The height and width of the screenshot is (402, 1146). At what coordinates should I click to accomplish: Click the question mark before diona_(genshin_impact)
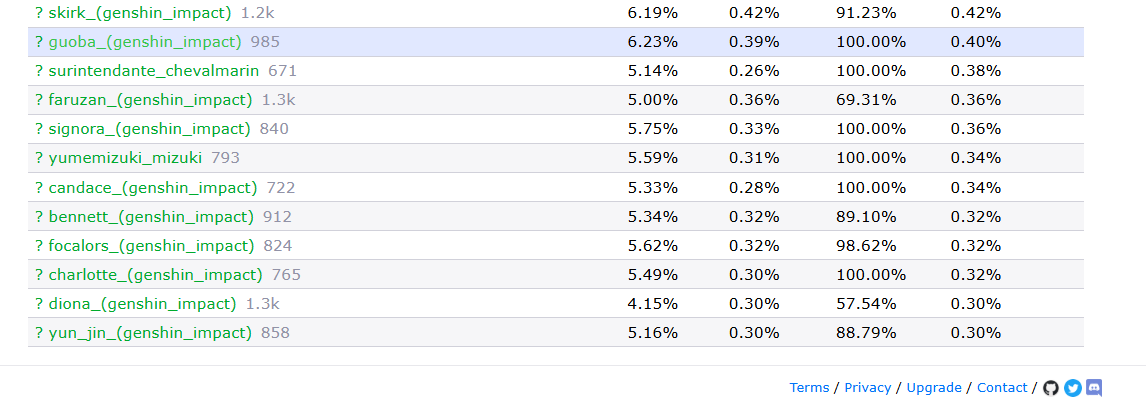39,304
